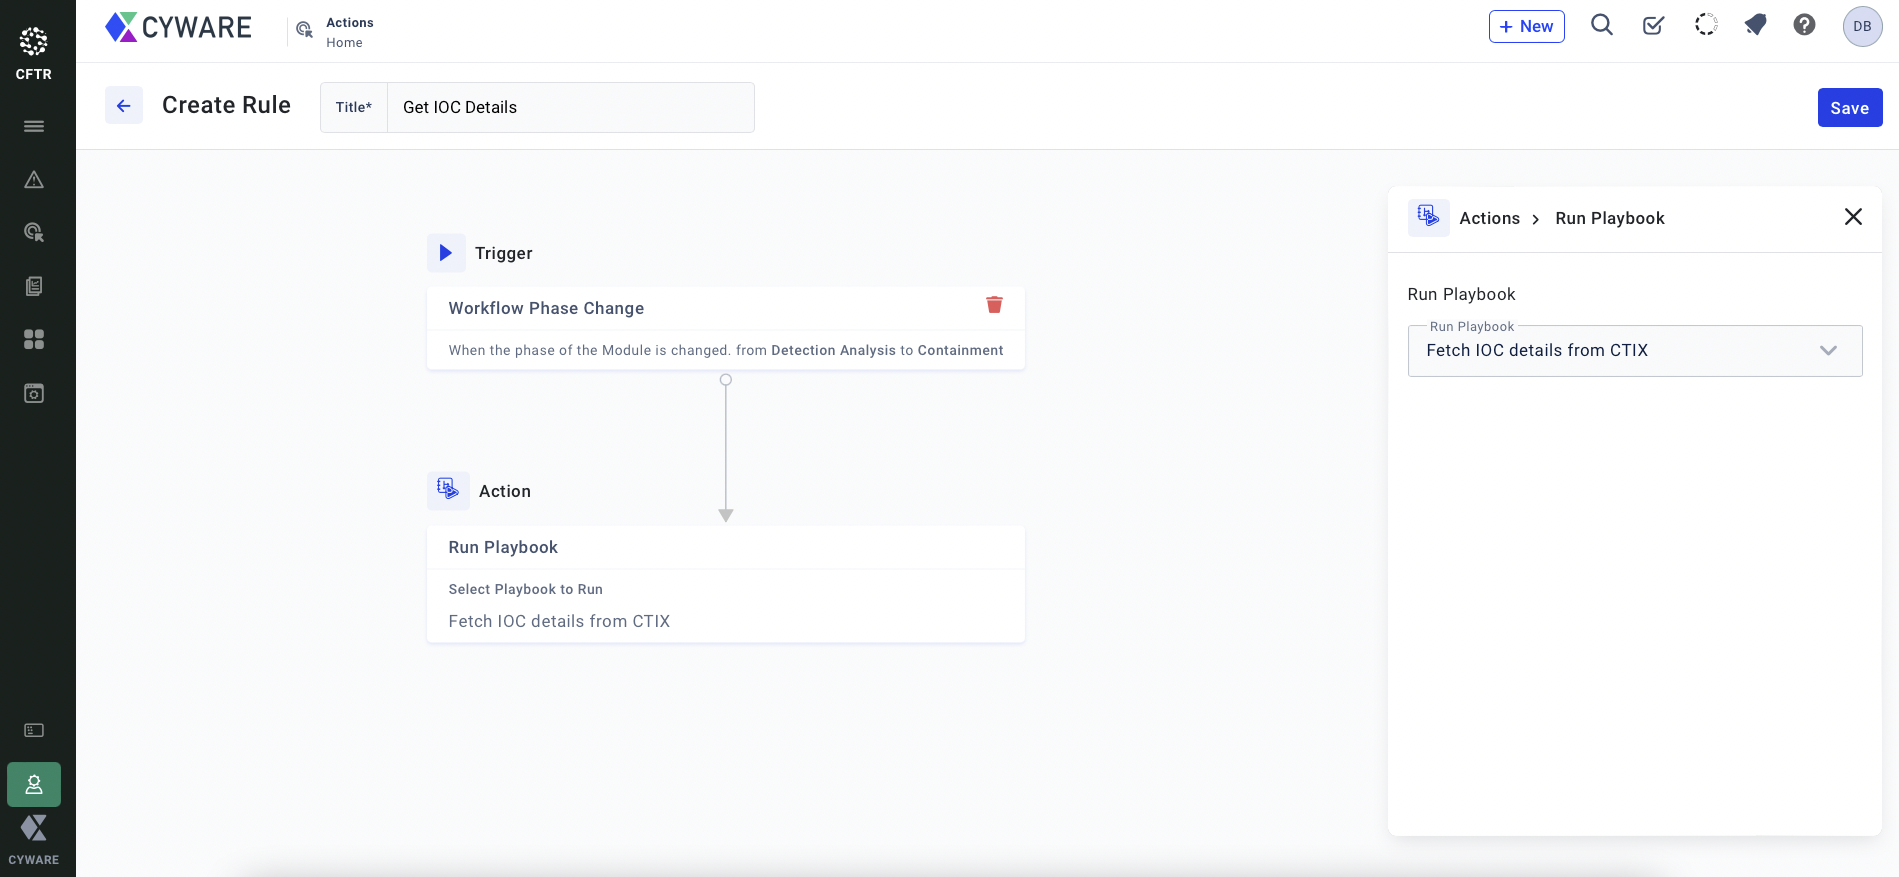This screenshot has width=1899, height=877.
Task: Close the Run Playbook side panel
Action: pyautogui.click(x=1852, y=217)
